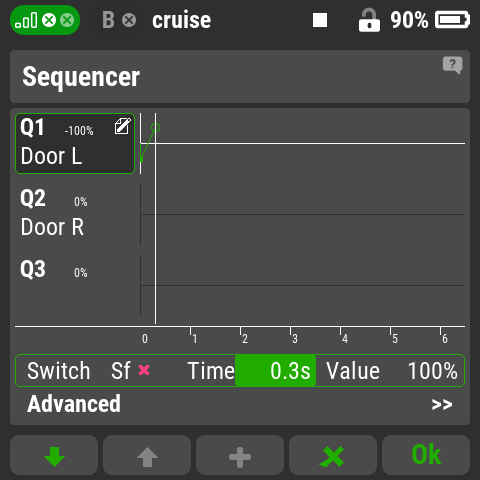The height and width of the screenshot is (480, 480).
Task: Click the green point on Q1 curve
Action: click(x=155, y=128)
